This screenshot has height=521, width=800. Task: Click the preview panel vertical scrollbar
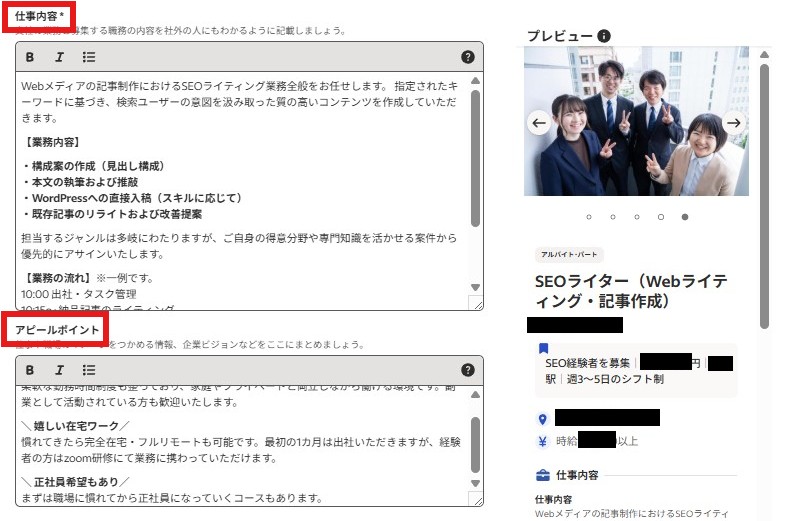(x=764, y=200)
